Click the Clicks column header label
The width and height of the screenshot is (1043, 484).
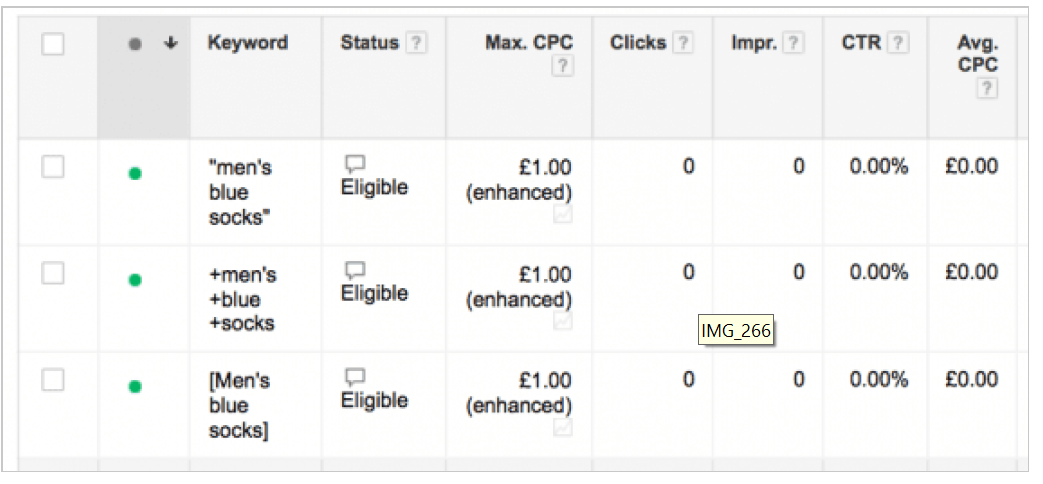click(x=638, y=43)
